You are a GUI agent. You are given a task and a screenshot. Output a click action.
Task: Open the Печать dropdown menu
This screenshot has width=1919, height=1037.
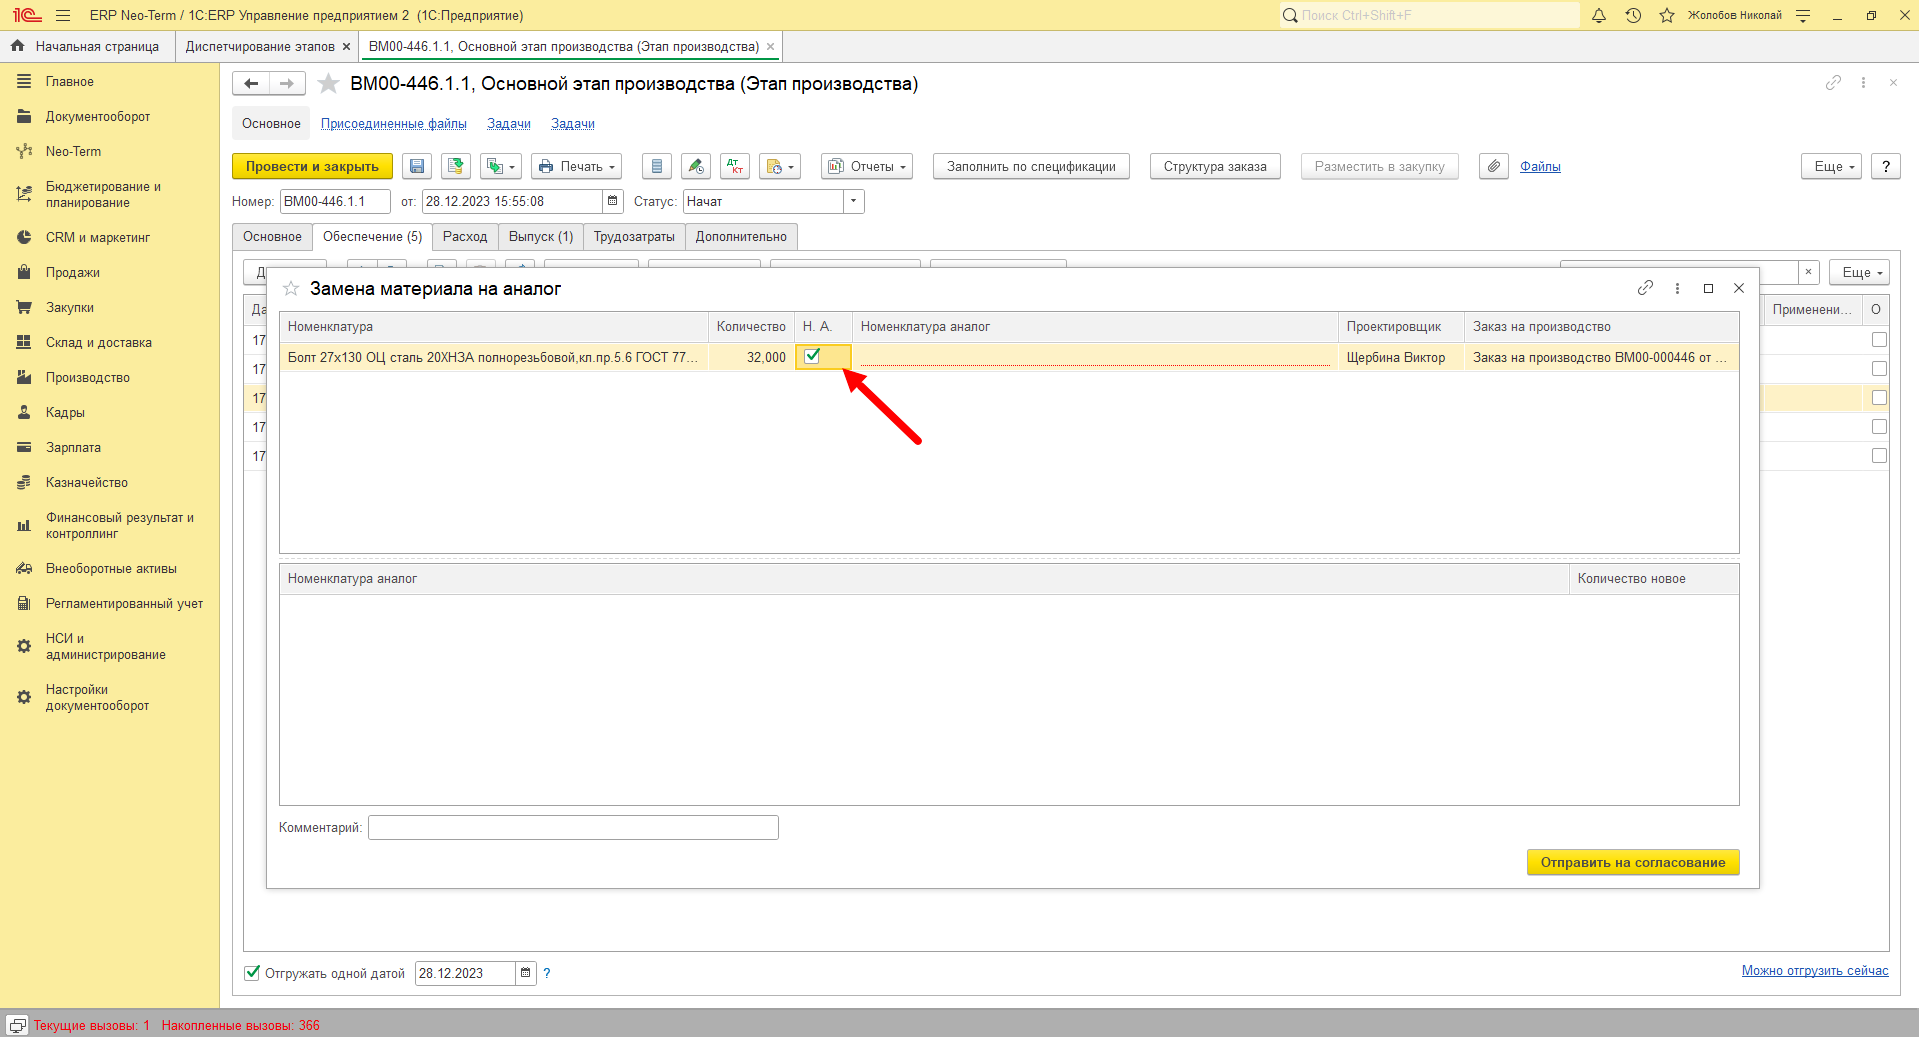click(x=576, y=167)
